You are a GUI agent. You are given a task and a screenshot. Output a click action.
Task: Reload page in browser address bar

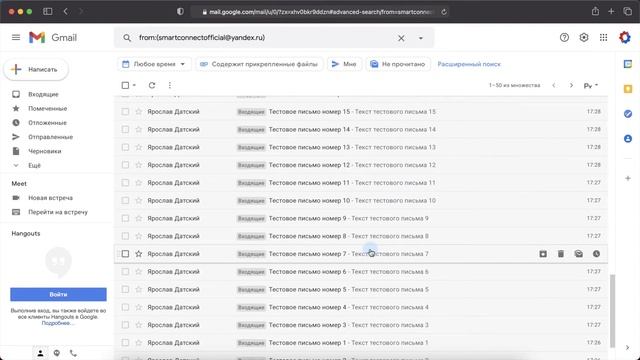tap(444, 12)
